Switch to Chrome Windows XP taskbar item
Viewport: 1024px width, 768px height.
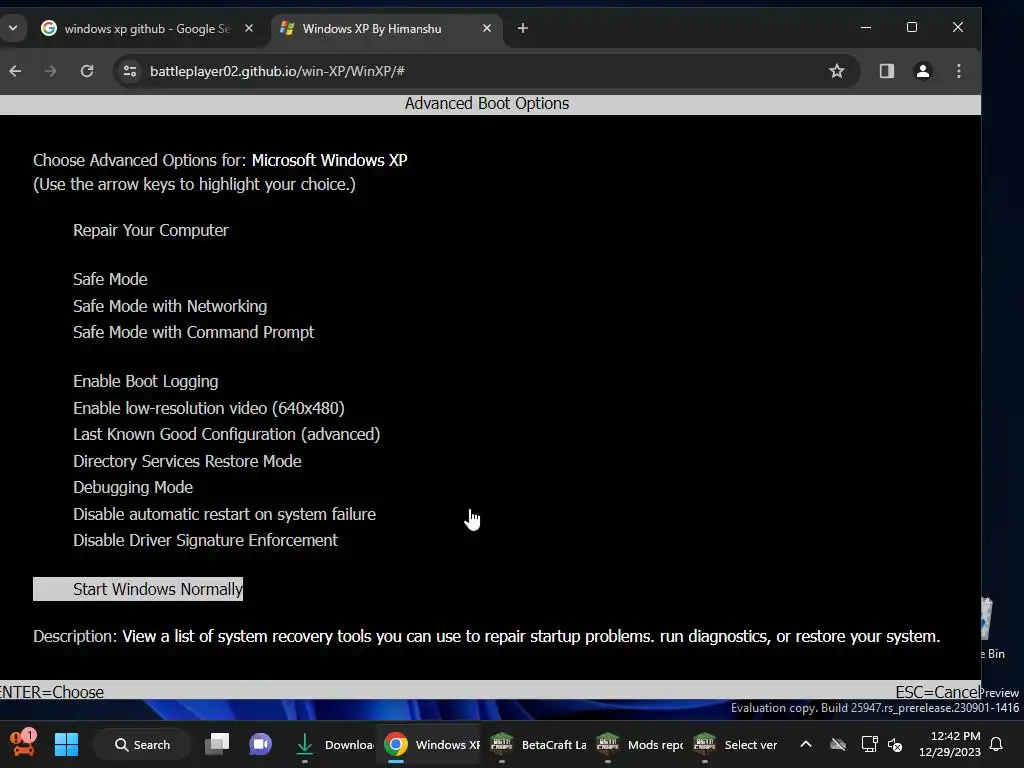point(431,744)
